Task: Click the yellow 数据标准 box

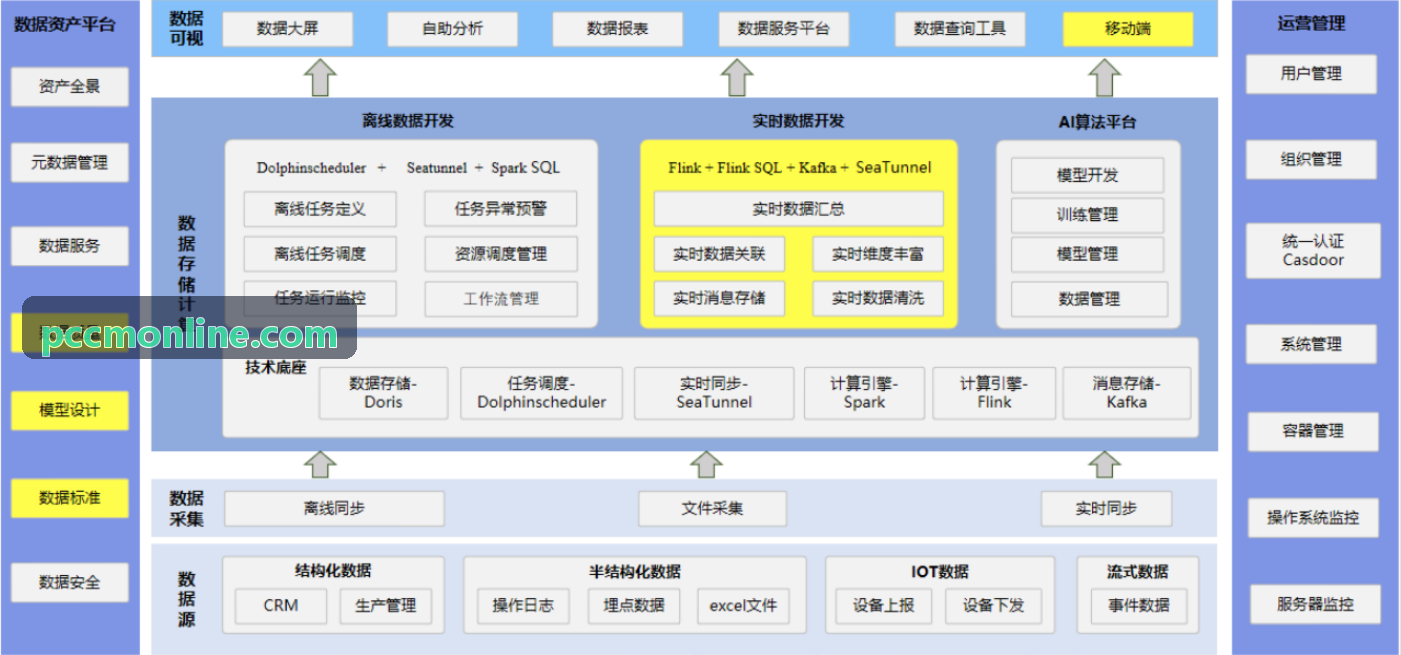Action: tap(70, 498)
